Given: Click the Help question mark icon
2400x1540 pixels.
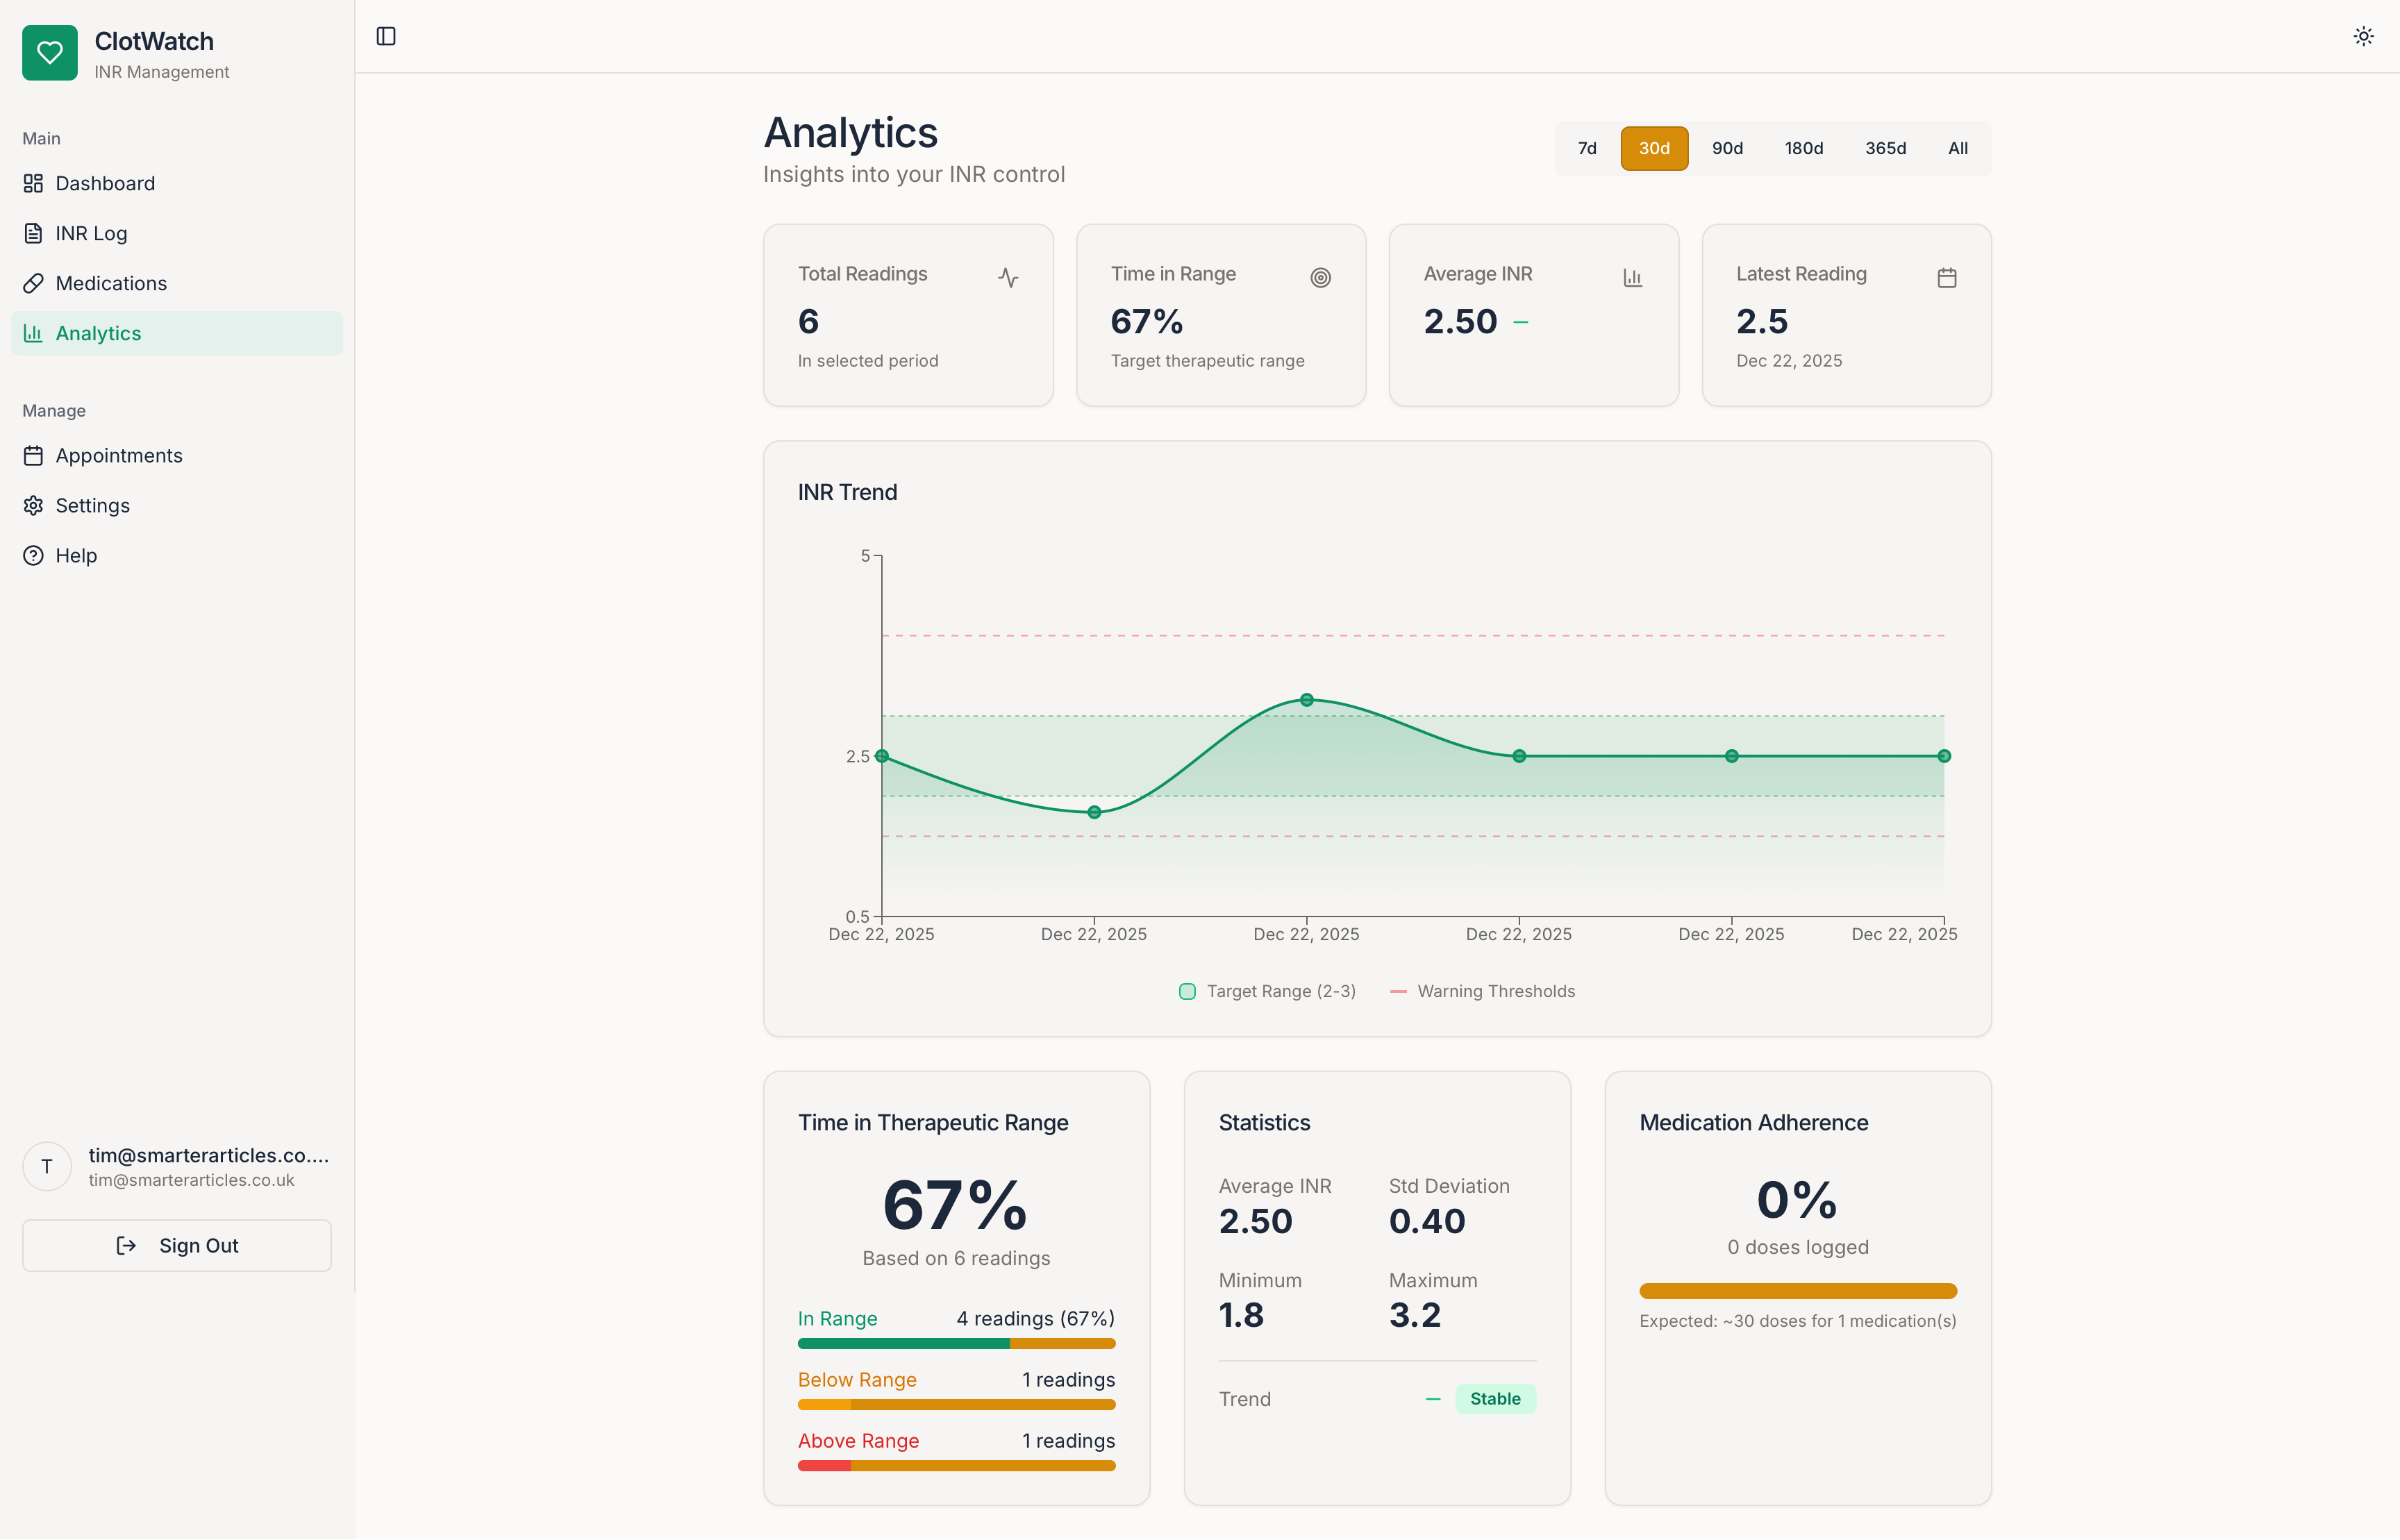Looking at the screenshot, I should click(x=33, y=555).
